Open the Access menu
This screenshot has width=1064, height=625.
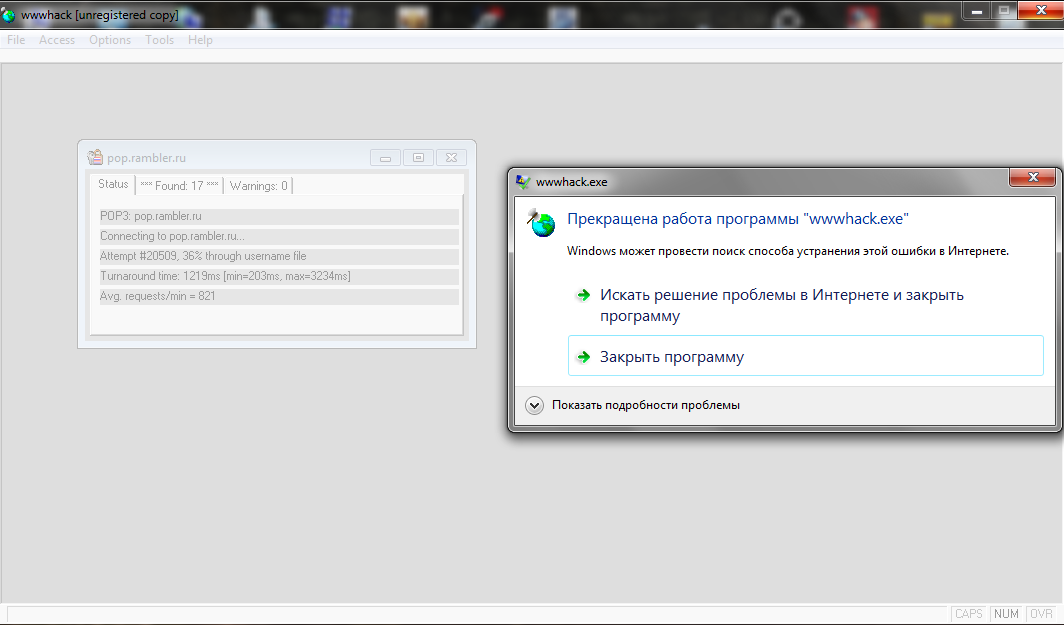tap(57, 40)
